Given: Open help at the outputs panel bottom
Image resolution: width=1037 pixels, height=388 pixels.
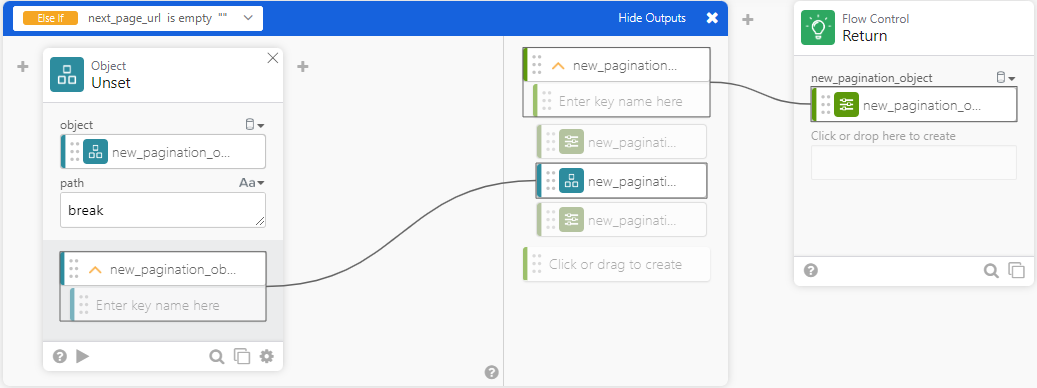Looking at the screenshot, I should pos(491,372).
